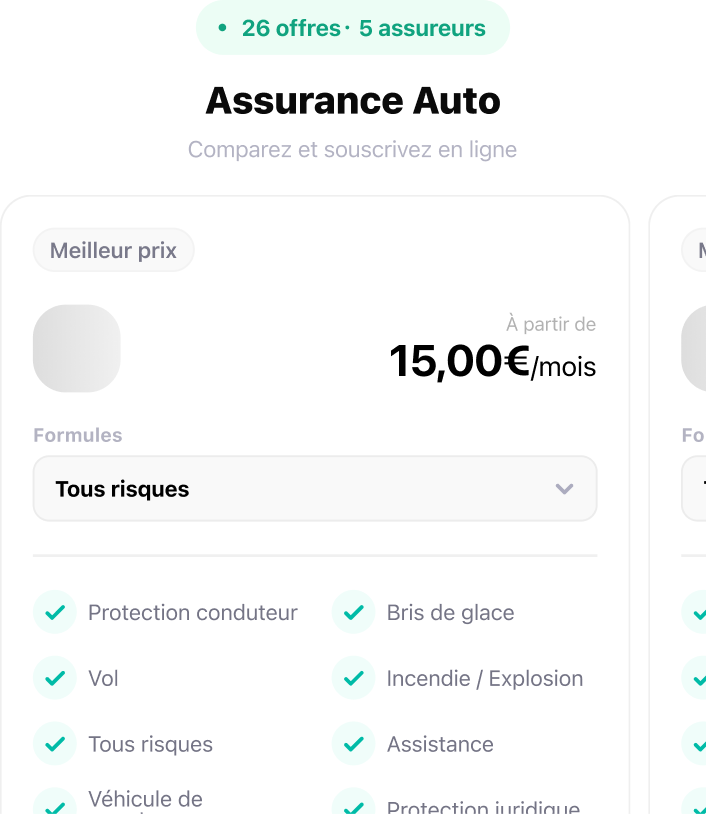Click the 26 offres · 5 assureurs pill
The image size is (706, 814).
click(353, 28)
